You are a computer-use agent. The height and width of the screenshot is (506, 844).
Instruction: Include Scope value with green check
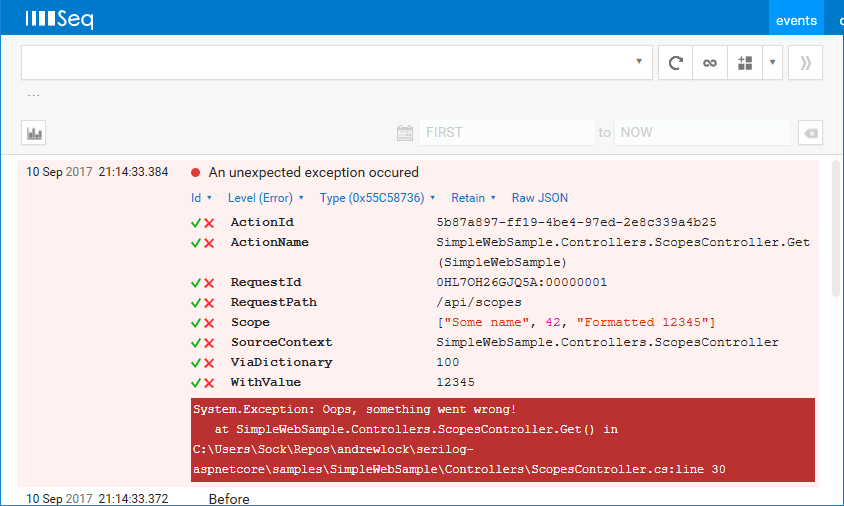[196, 322]
